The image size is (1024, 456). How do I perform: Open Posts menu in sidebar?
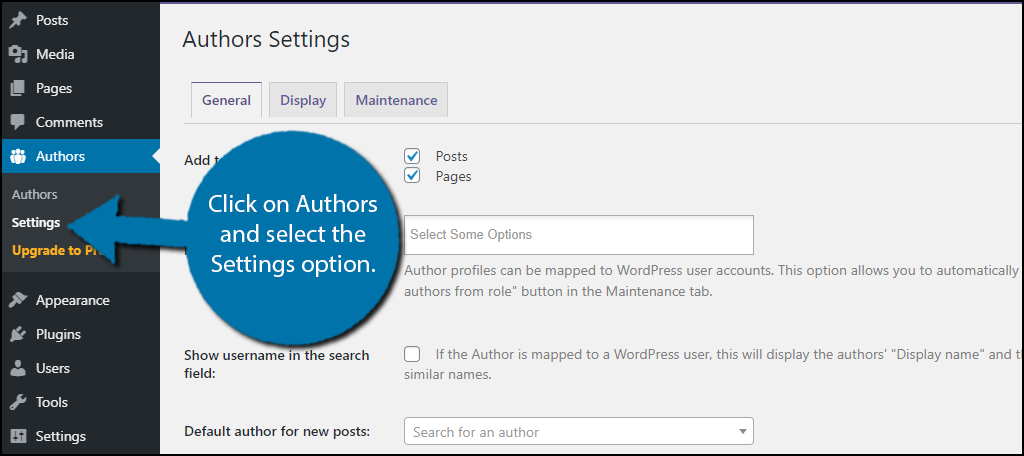(x=80, y=20)
